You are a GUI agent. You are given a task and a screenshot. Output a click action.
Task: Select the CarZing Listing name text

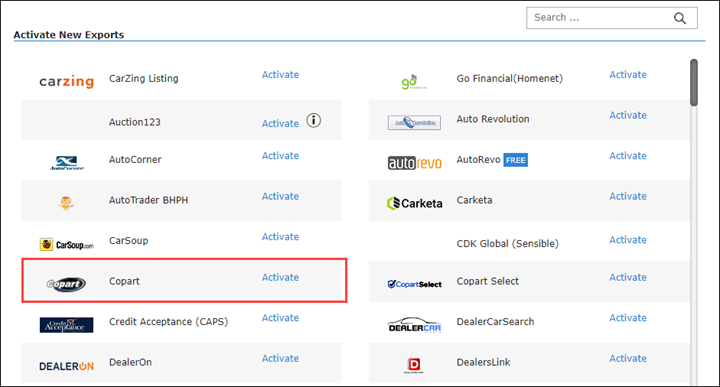[x=143, y=79]
